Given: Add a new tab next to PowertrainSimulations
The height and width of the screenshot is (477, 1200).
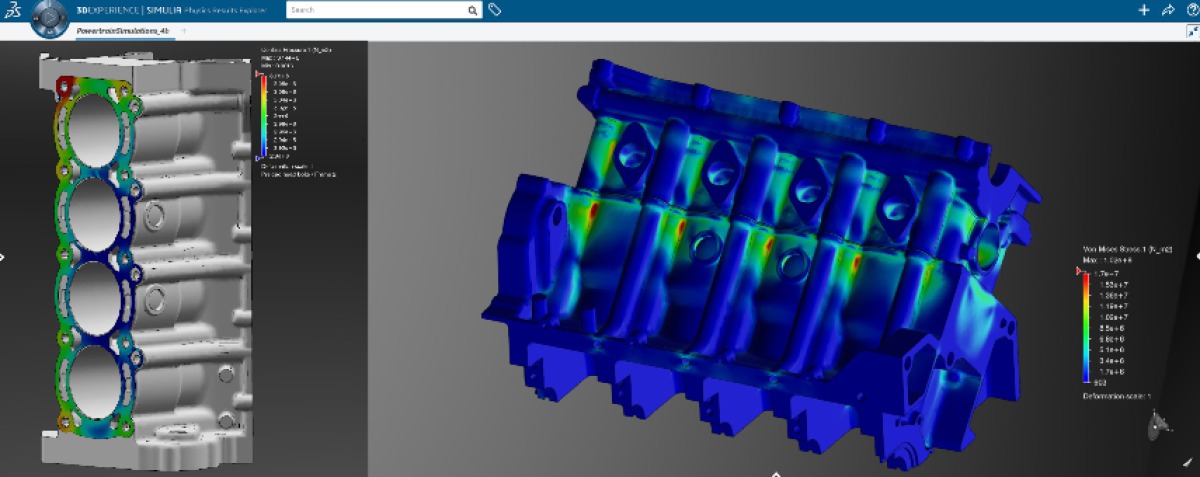Looking at the screenshot, I should point(183,32).
